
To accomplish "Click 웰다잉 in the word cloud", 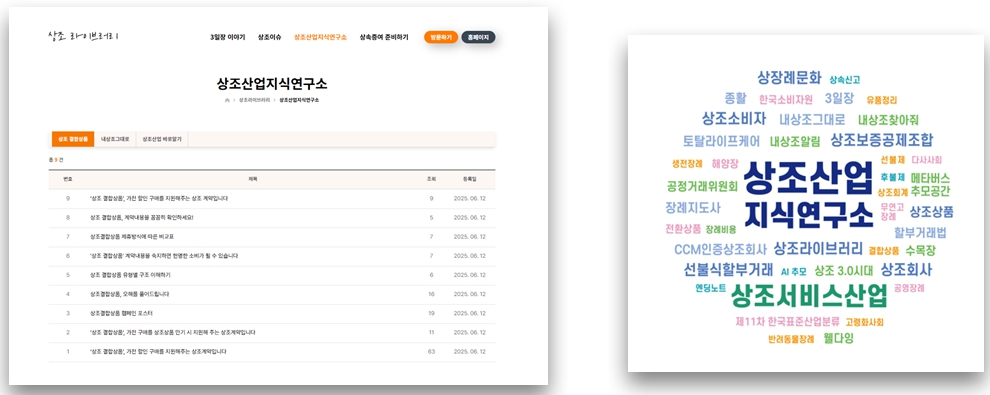I will click(838, 339).
